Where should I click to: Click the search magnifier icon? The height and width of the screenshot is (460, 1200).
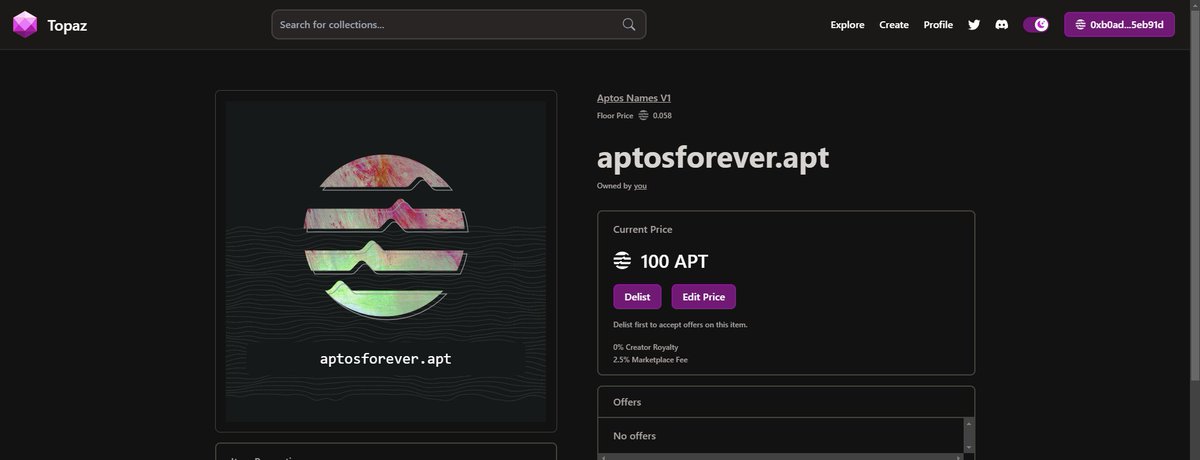[629, 25]
